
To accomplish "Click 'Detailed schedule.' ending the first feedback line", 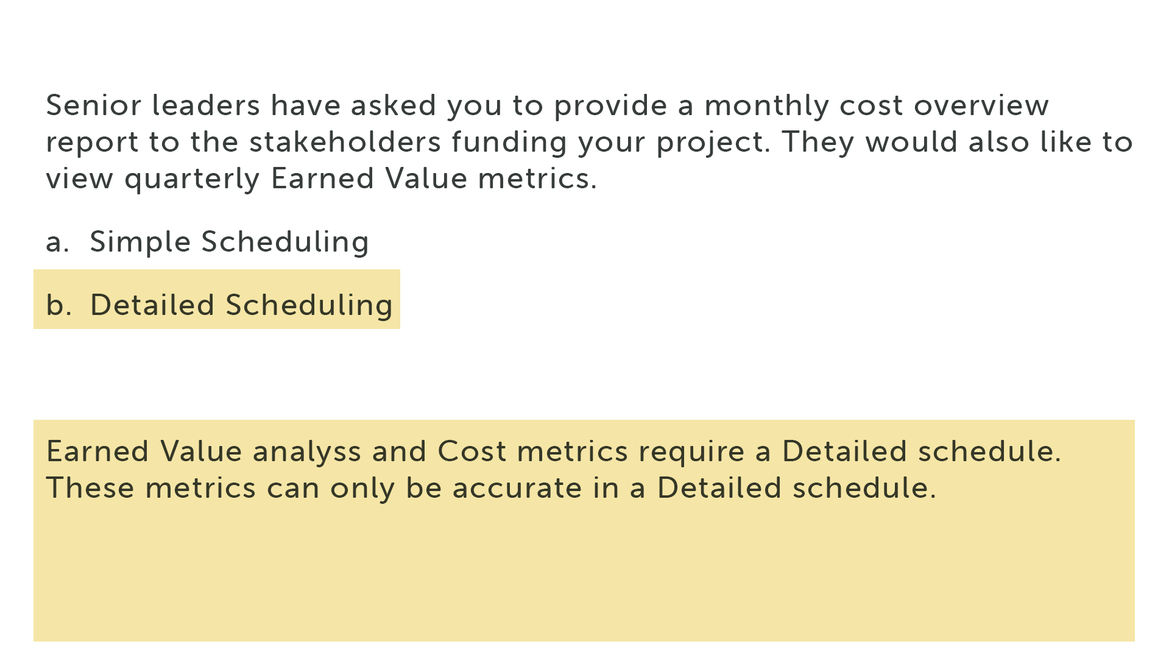I will pyautogui.click(x=921, y=452).
